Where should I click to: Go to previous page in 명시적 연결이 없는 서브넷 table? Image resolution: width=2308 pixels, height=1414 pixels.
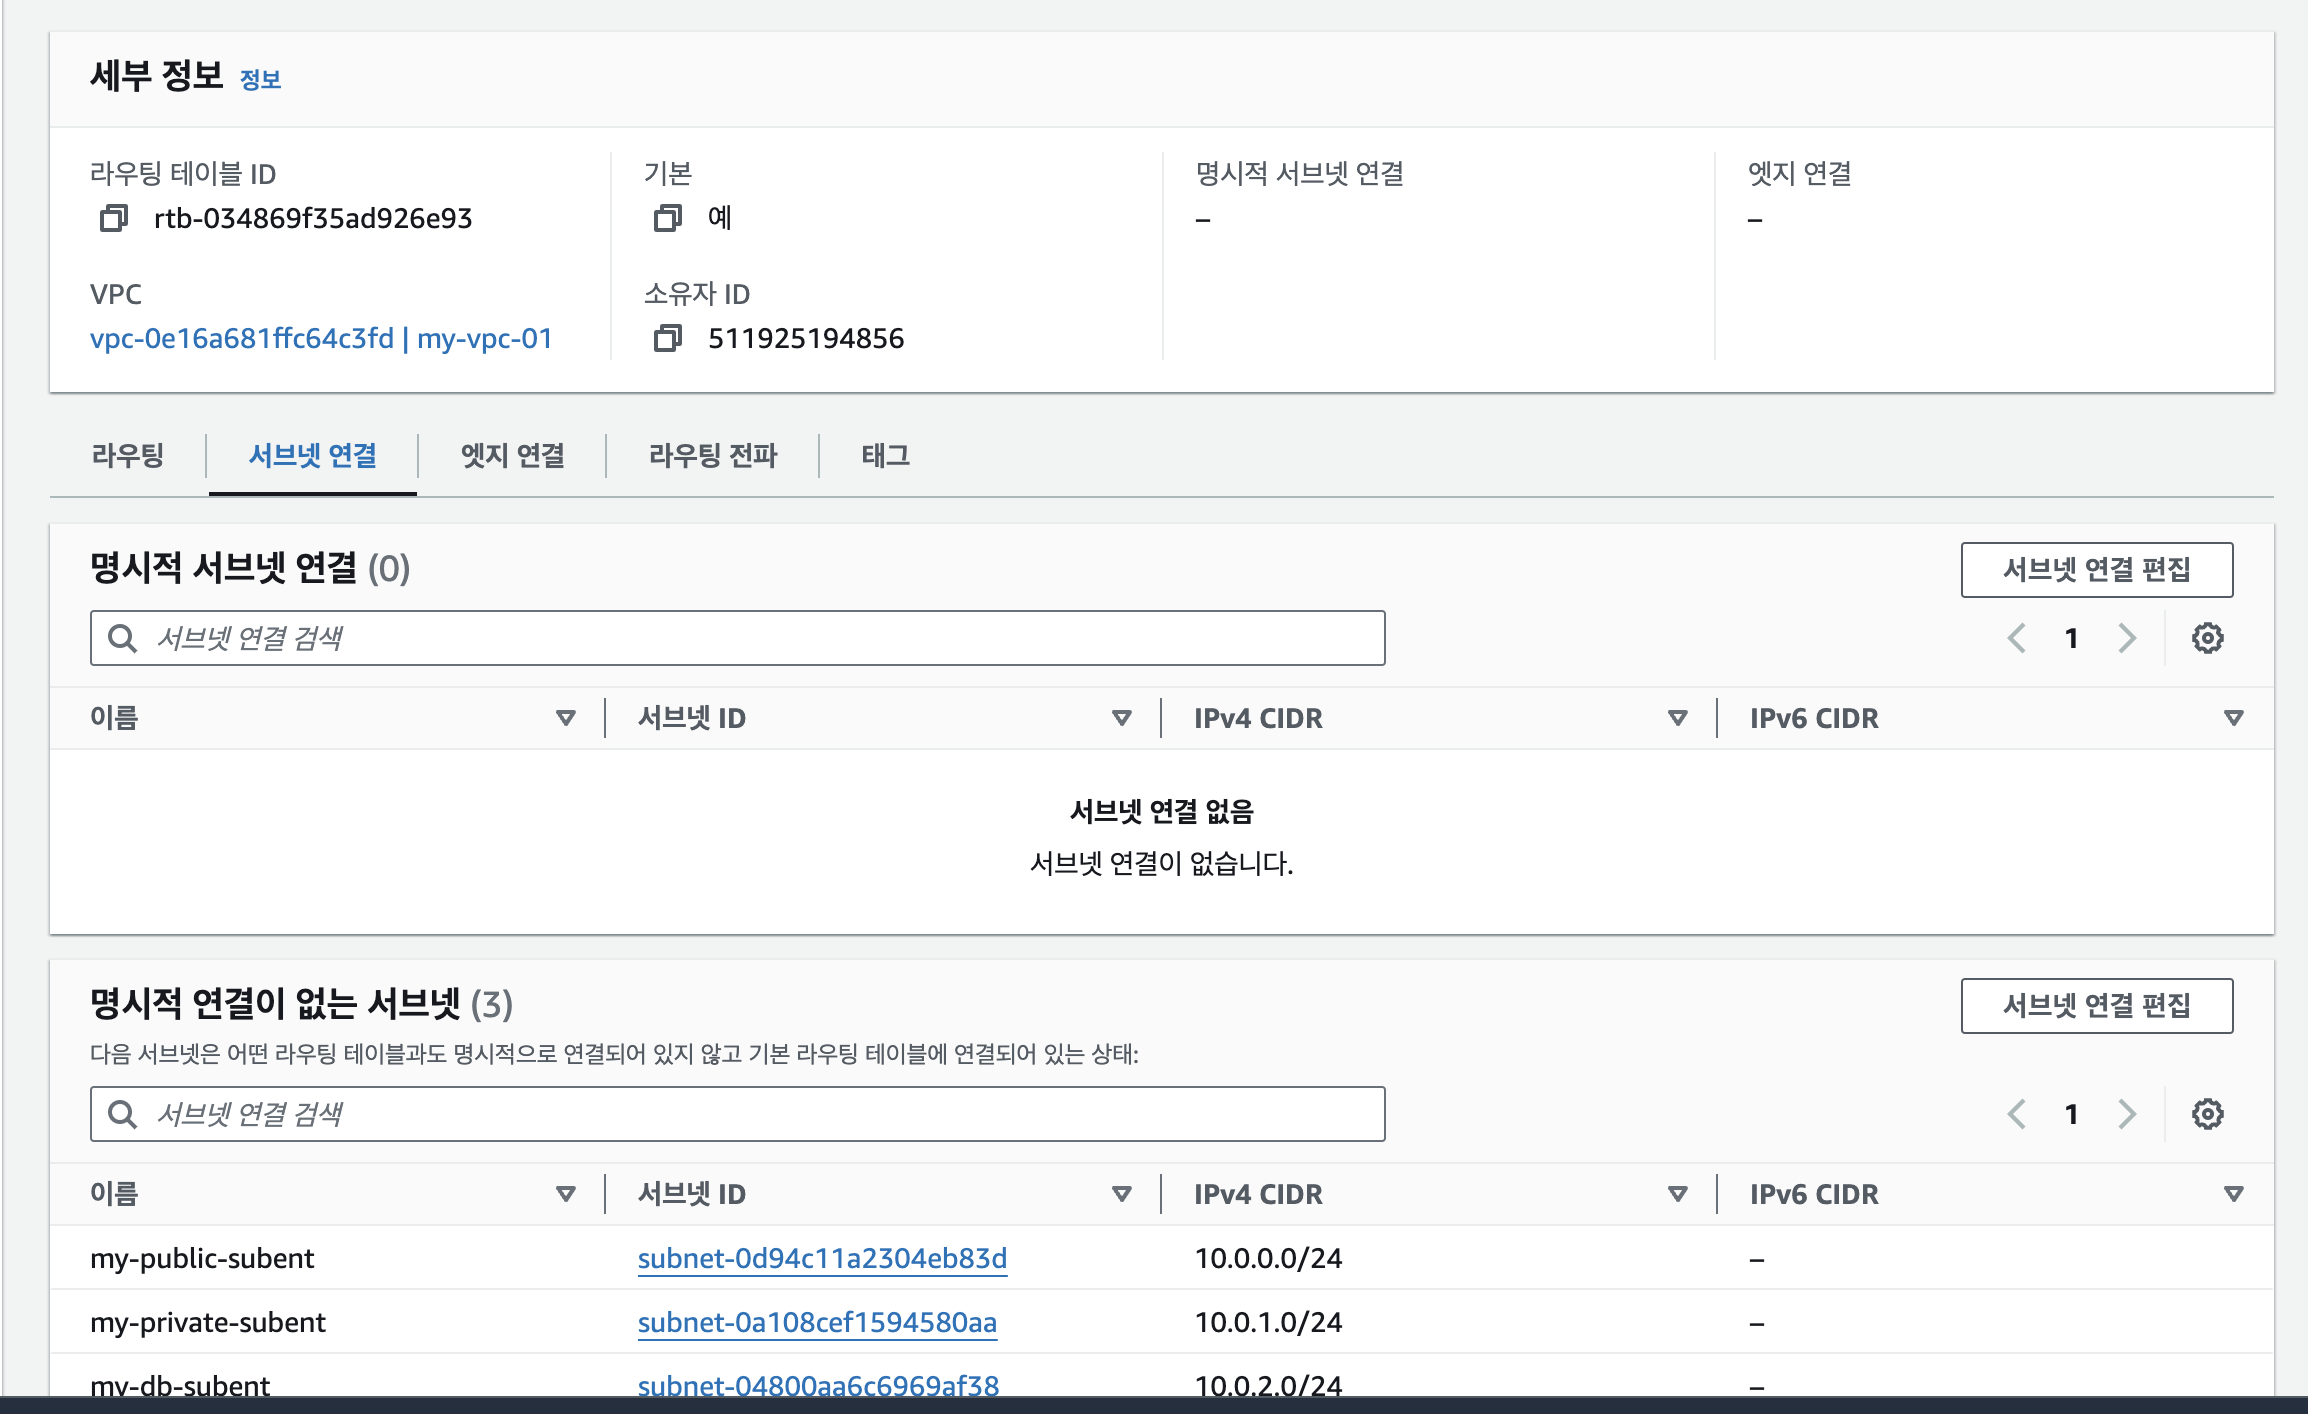pyautogui.click(x=2017, y=1114)
